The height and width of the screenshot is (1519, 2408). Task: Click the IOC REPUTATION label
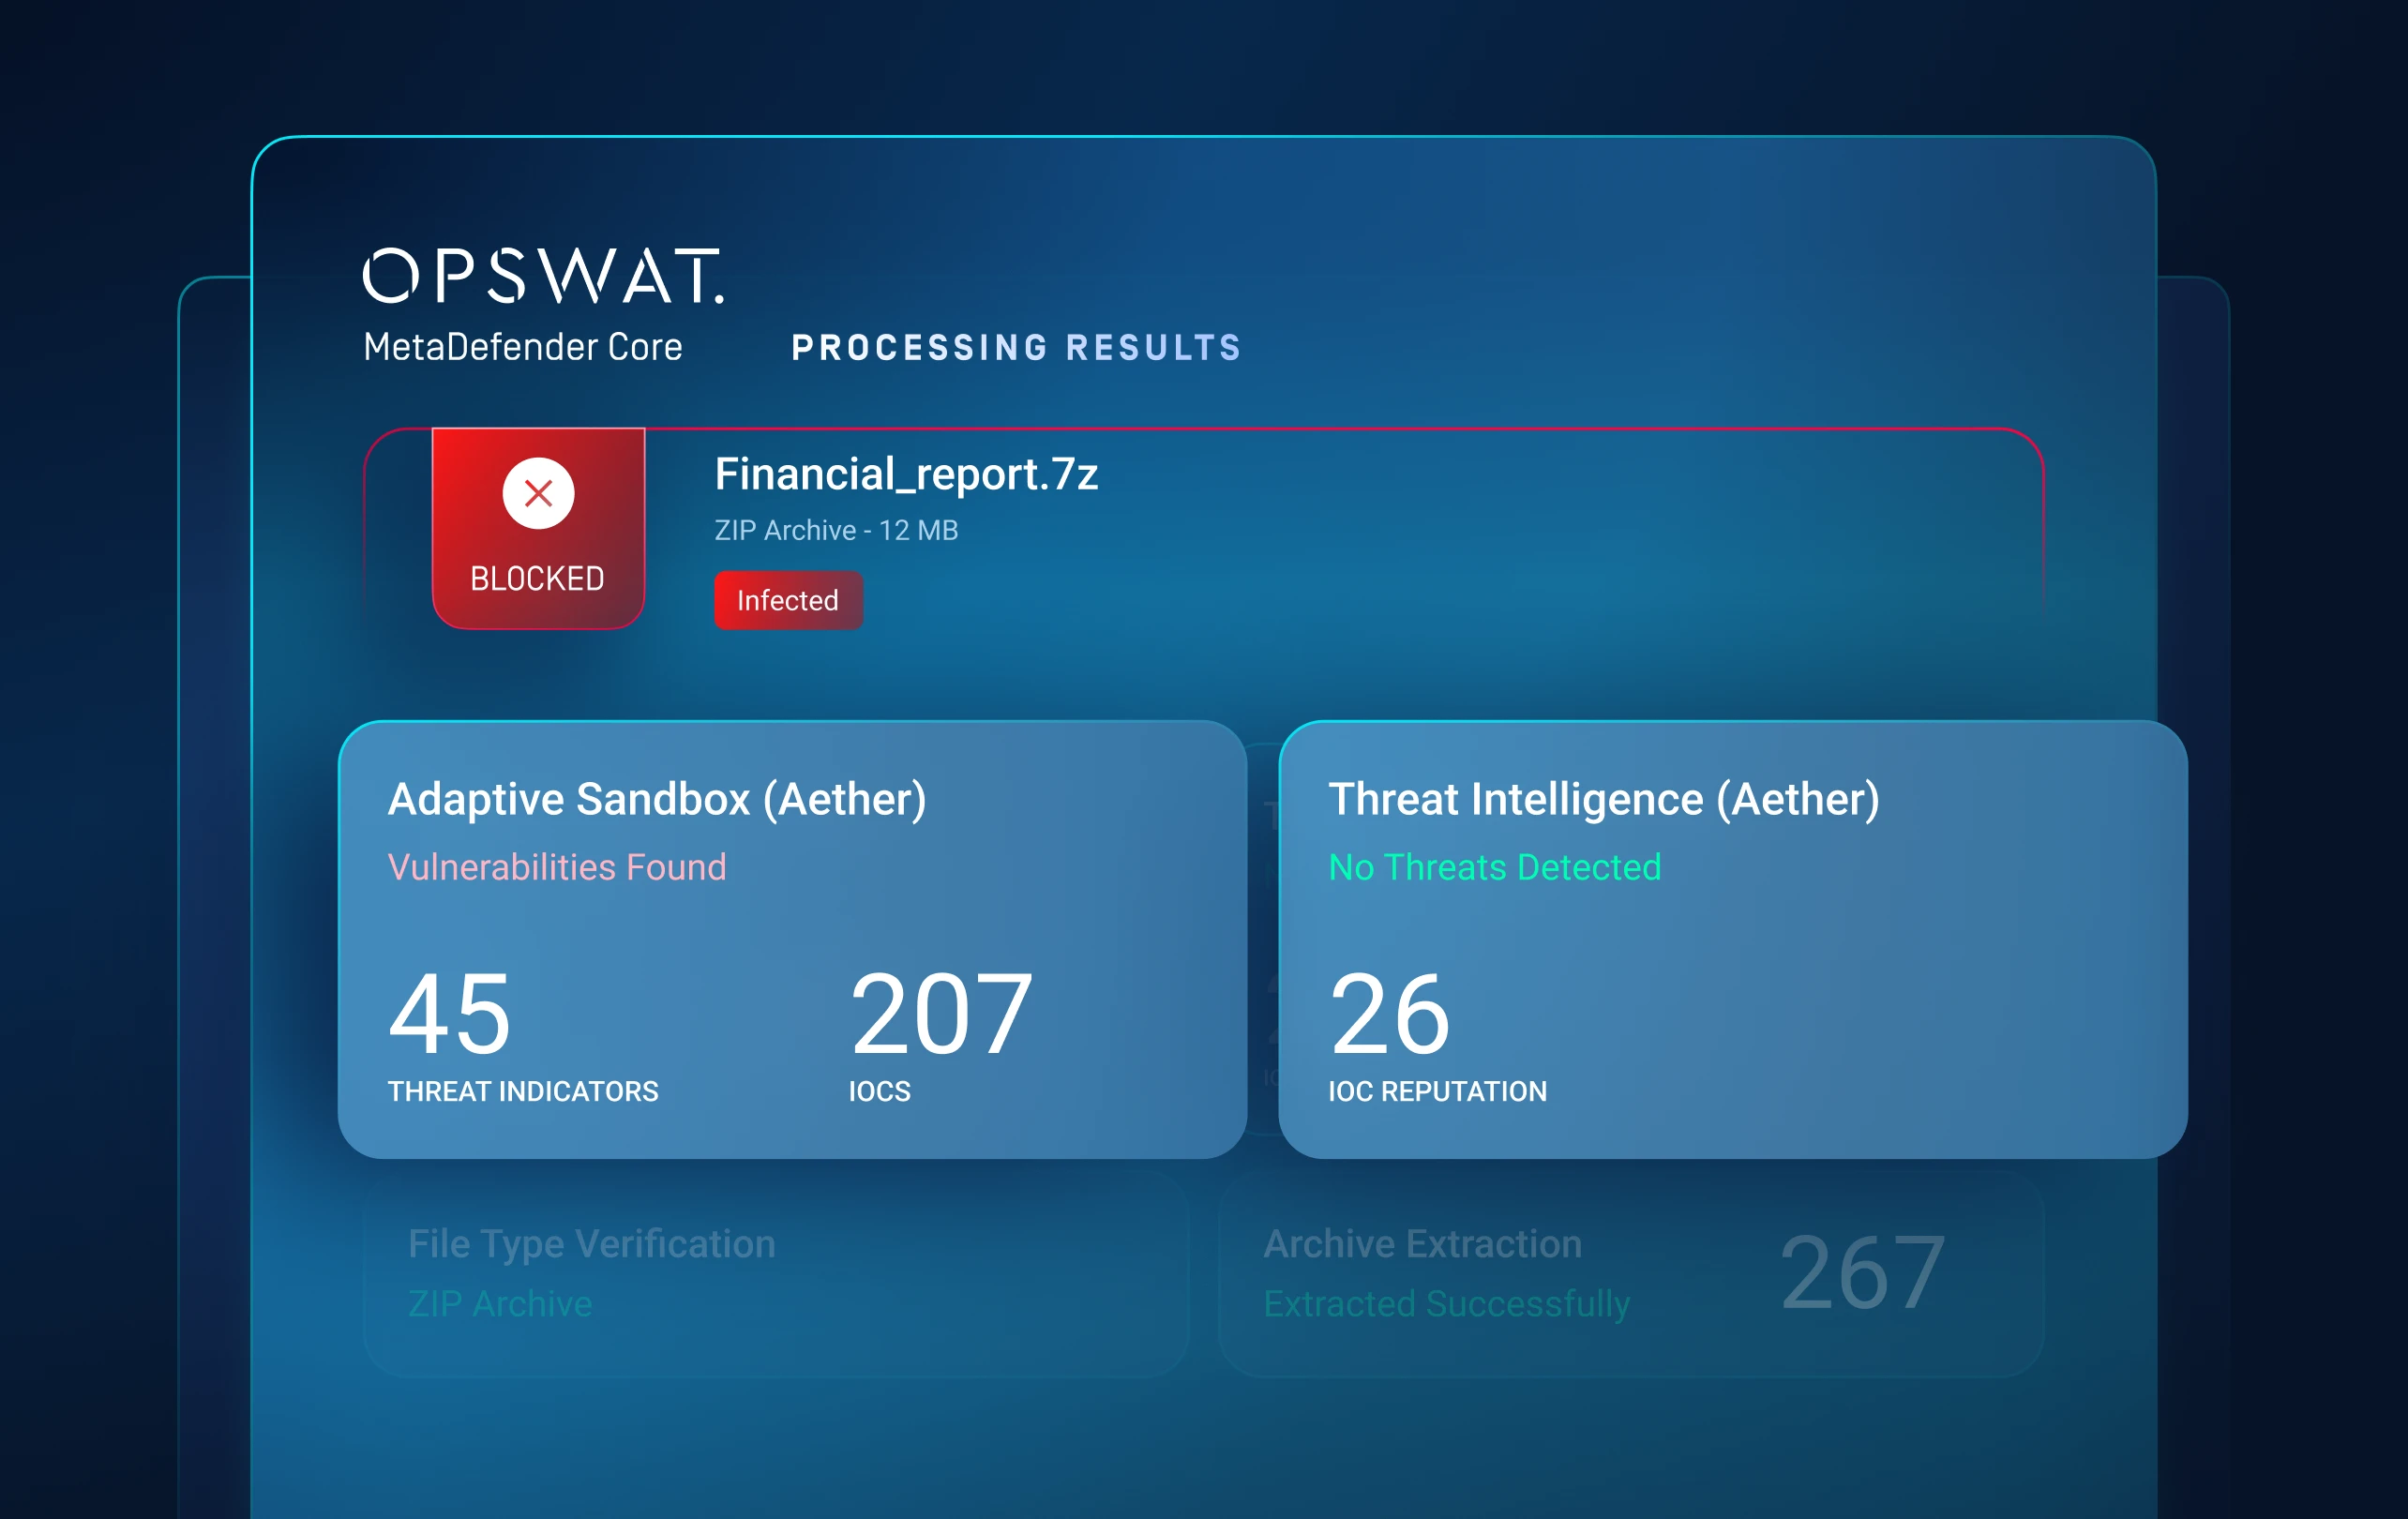pyautogui.click(x=1437, y=1091)
